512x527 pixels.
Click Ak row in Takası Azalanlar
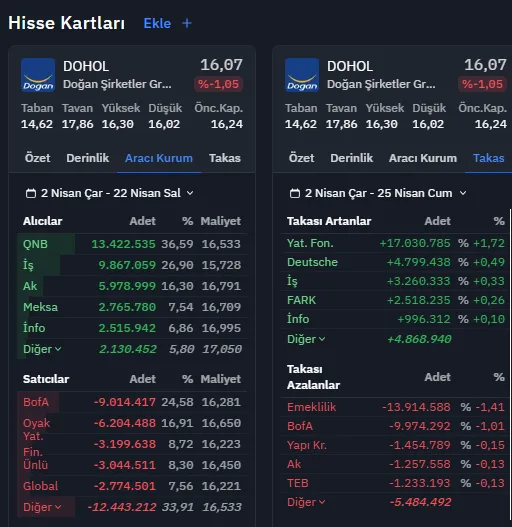[x=395, y=464]
